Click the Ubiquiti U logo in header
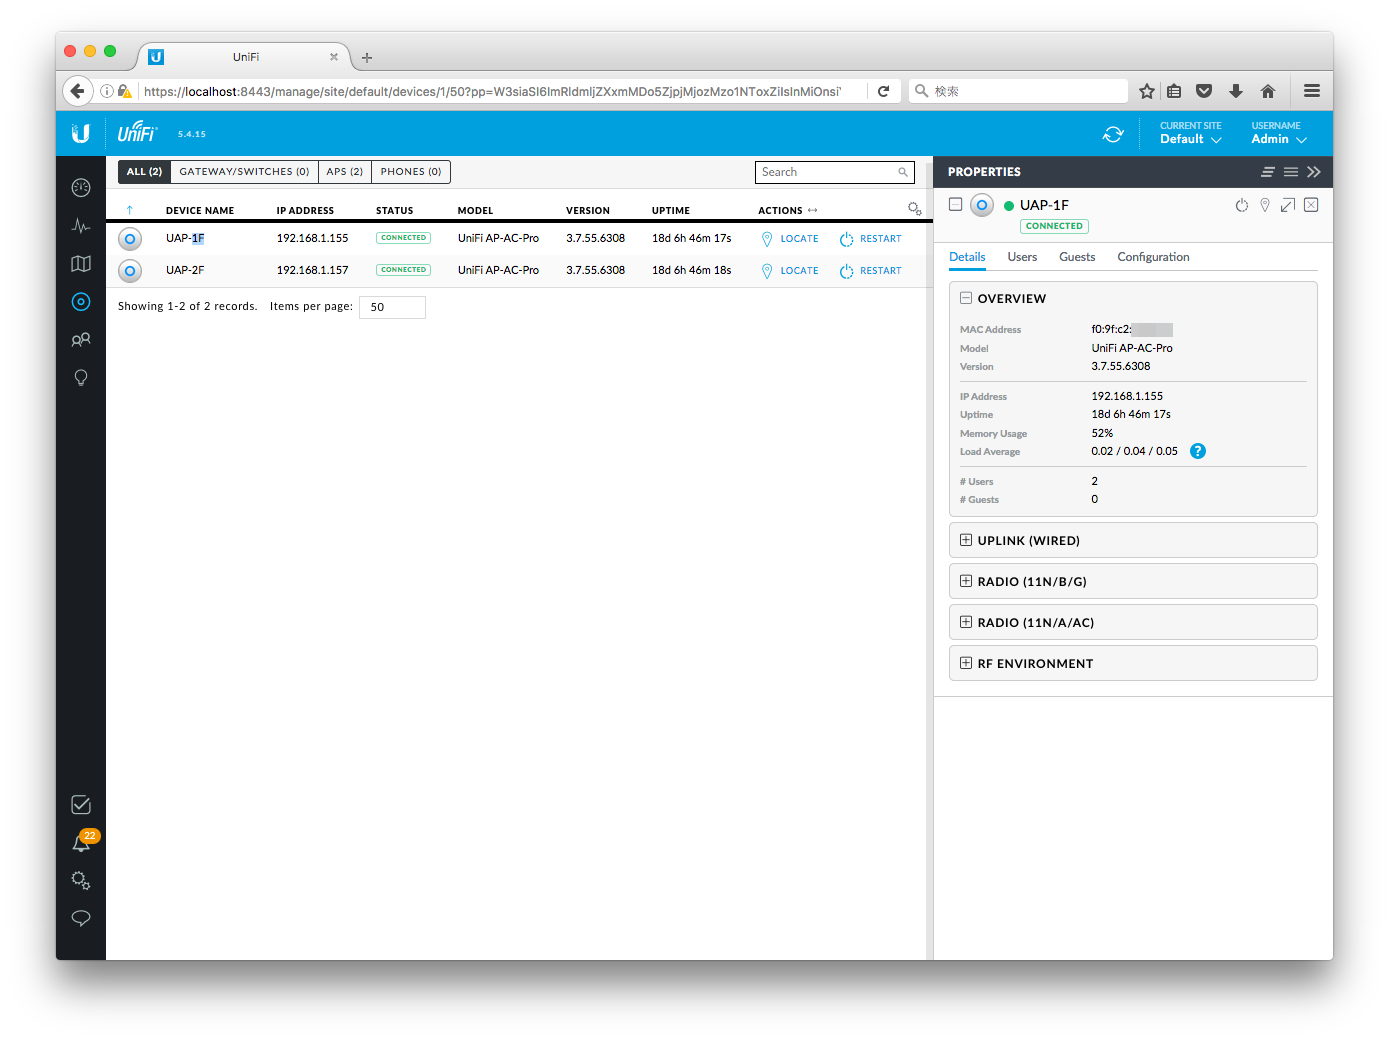Viewport: 1389px width, 1040px height. pos(81,133)
